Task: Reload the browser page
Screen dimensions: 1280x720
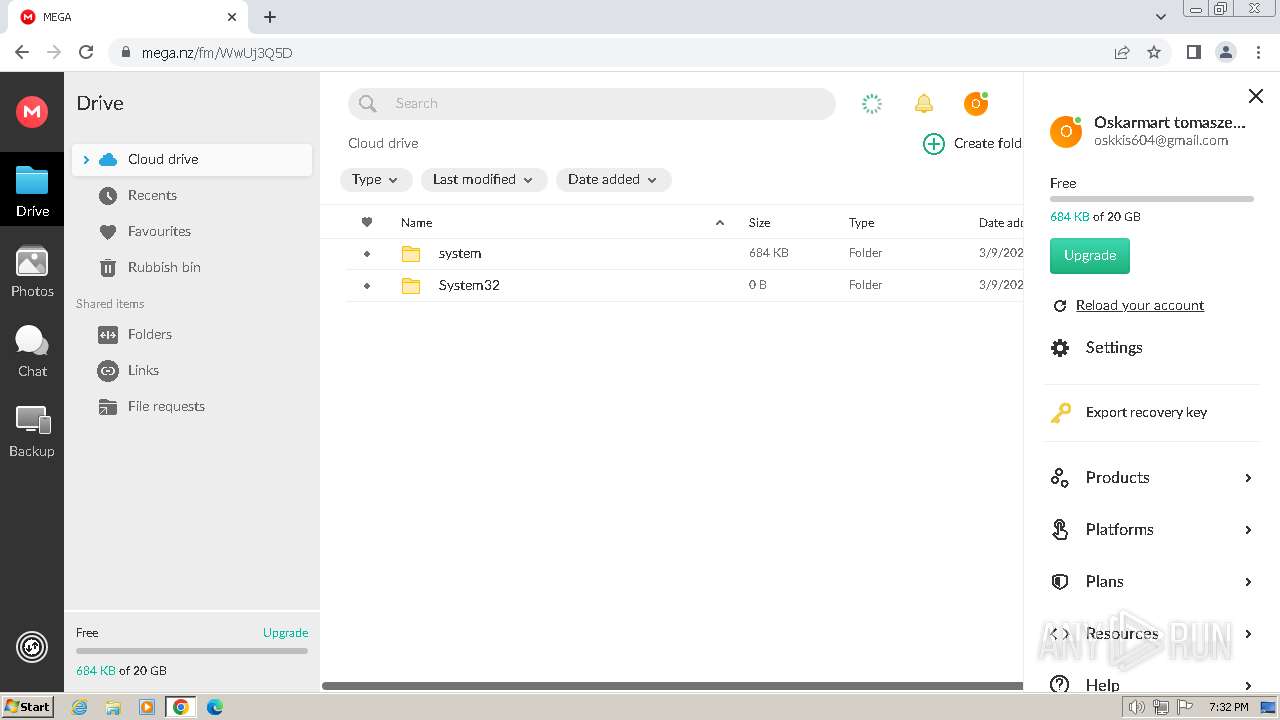Action: pyautogui.click(x=86, y=52)
